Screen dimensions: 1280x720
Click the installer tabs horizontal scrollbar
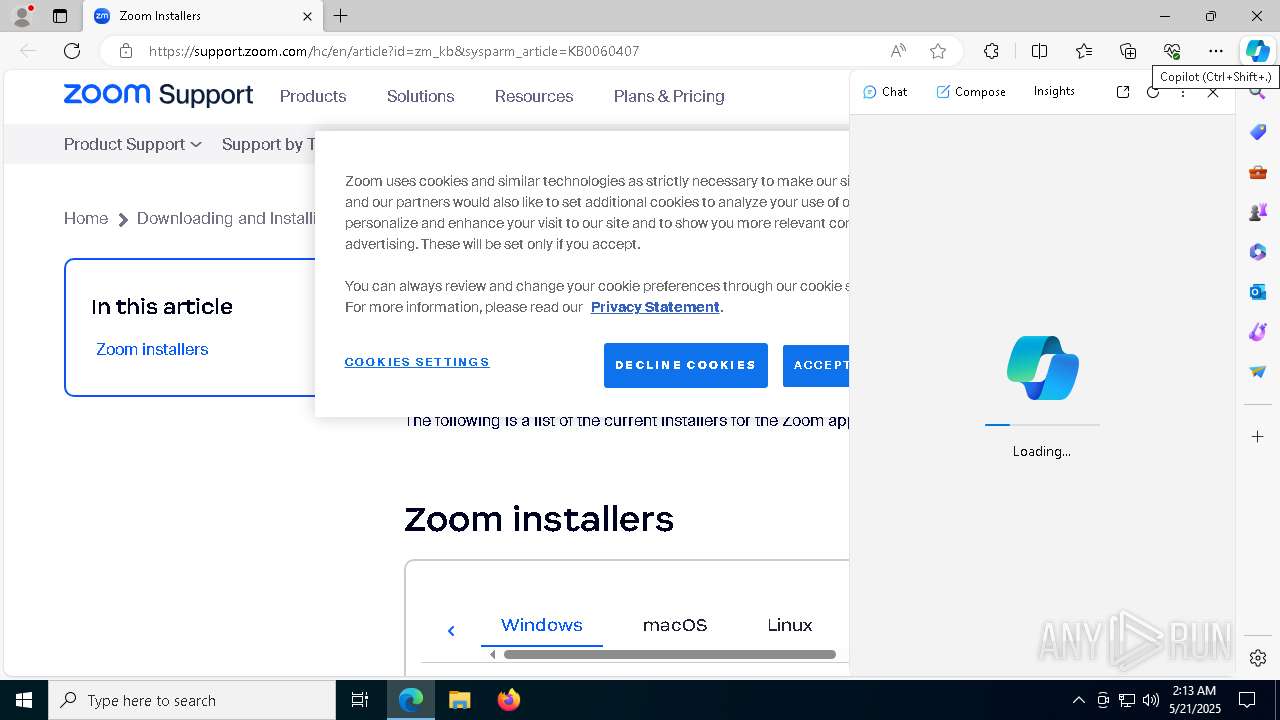[670, 655]
